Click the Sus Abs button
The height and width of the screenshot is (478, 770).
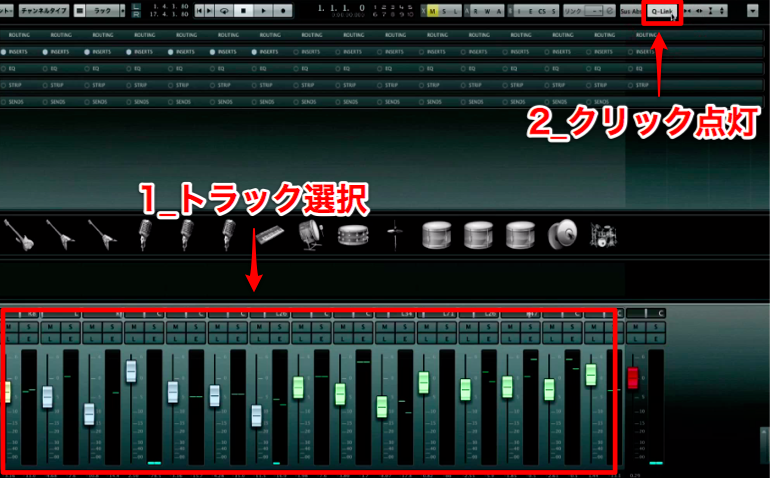(x=631, y=11)
